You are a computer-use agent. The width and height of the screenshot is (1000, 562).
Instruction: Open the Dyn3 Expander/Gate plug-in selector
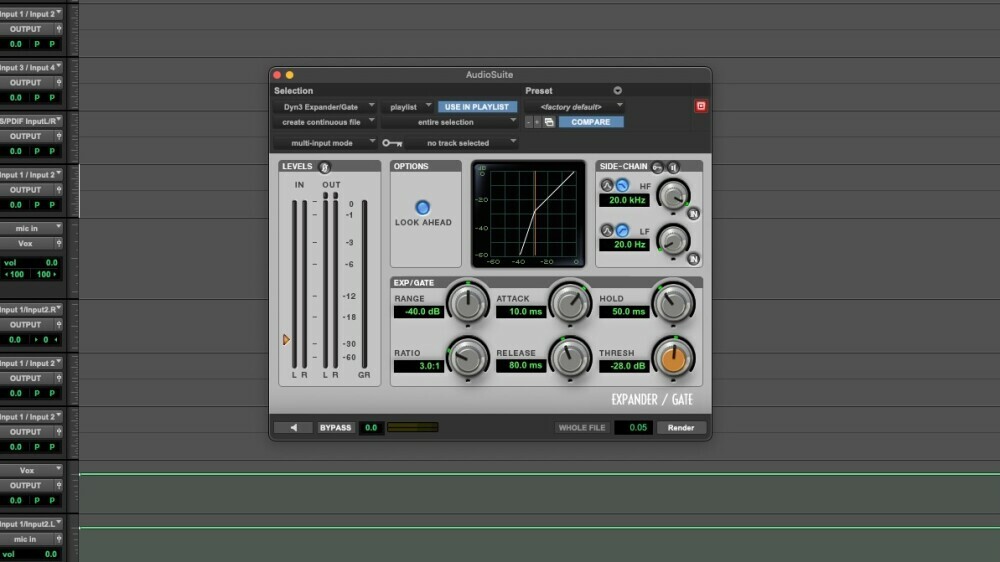pos(325,107)
